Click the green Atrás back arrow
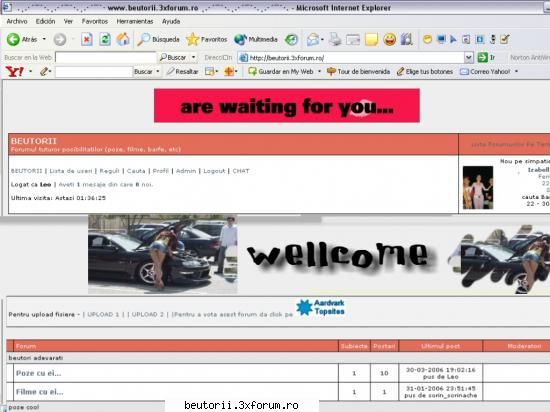This screenshot has height=412, width=550. (x=13, y=39)
